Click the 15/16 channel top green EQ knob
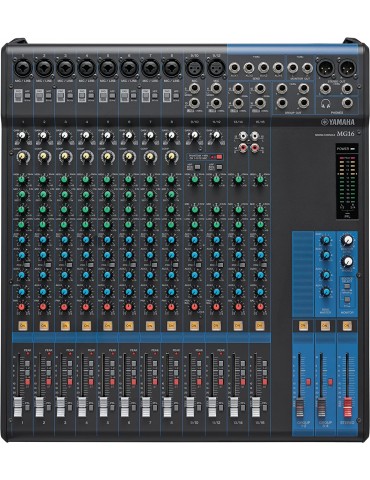Screen dimensions: 370x480 260,180
